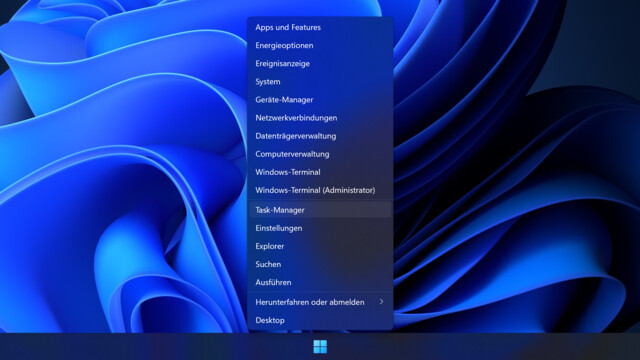Open Einstellungen
This screenshot has height=360, width=640.
click(x=320, y=228)
